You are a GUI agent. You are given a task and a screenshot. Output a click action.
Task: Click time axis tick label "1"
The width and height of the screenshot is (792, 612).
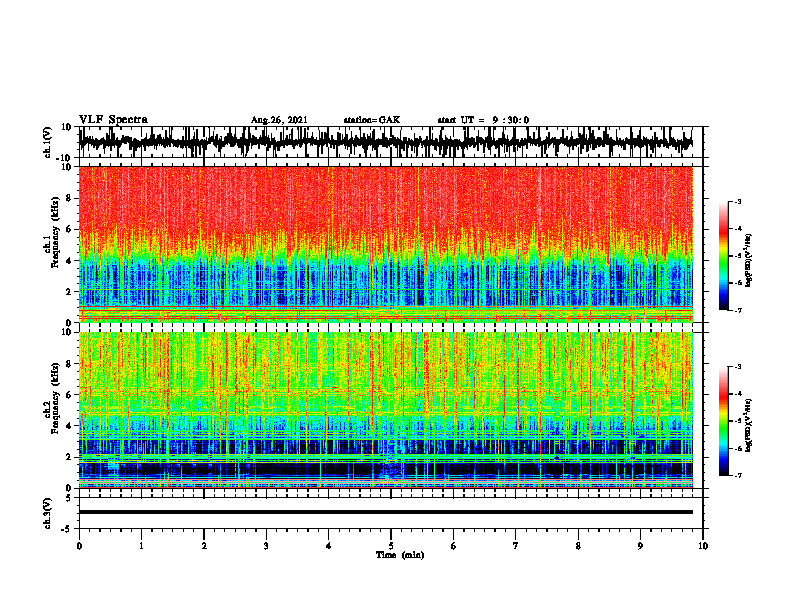141,546
